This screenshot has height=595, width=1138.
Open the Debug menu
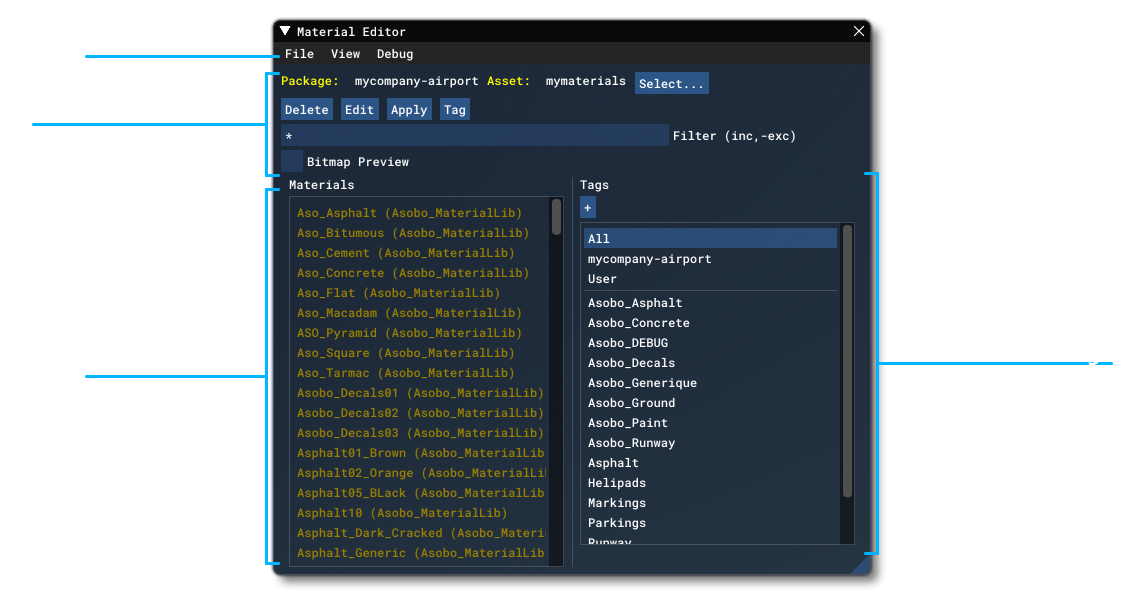[394, 54]
